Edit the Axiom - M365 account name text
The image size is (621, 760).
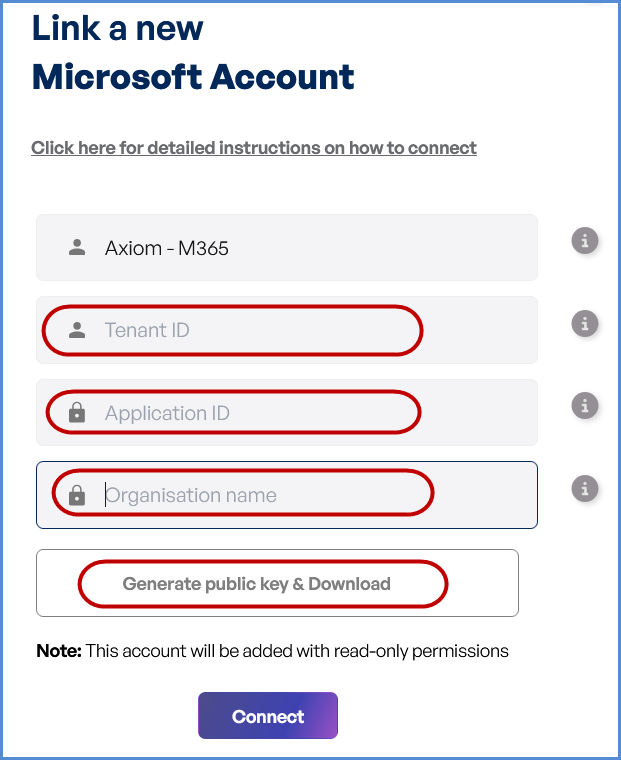point(167,248)
